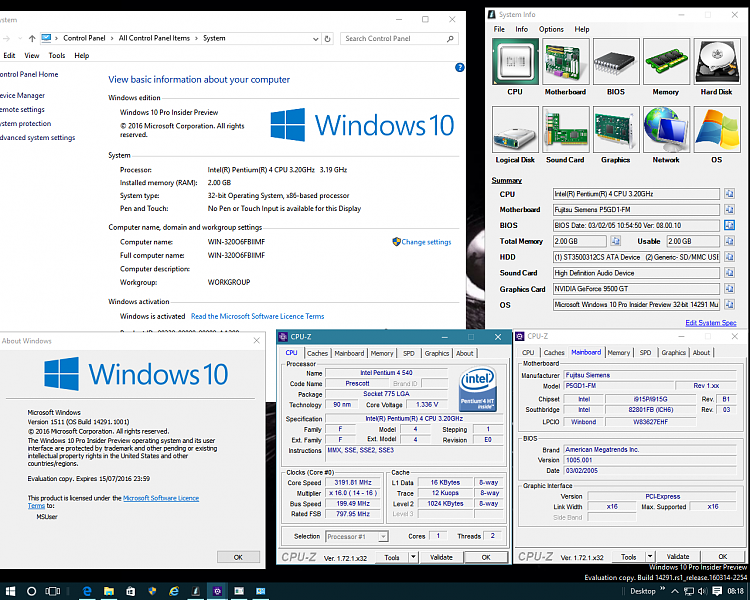
Task: Open the BIOS chip icon
Action: pyautogui.click(x=616, y=62)
